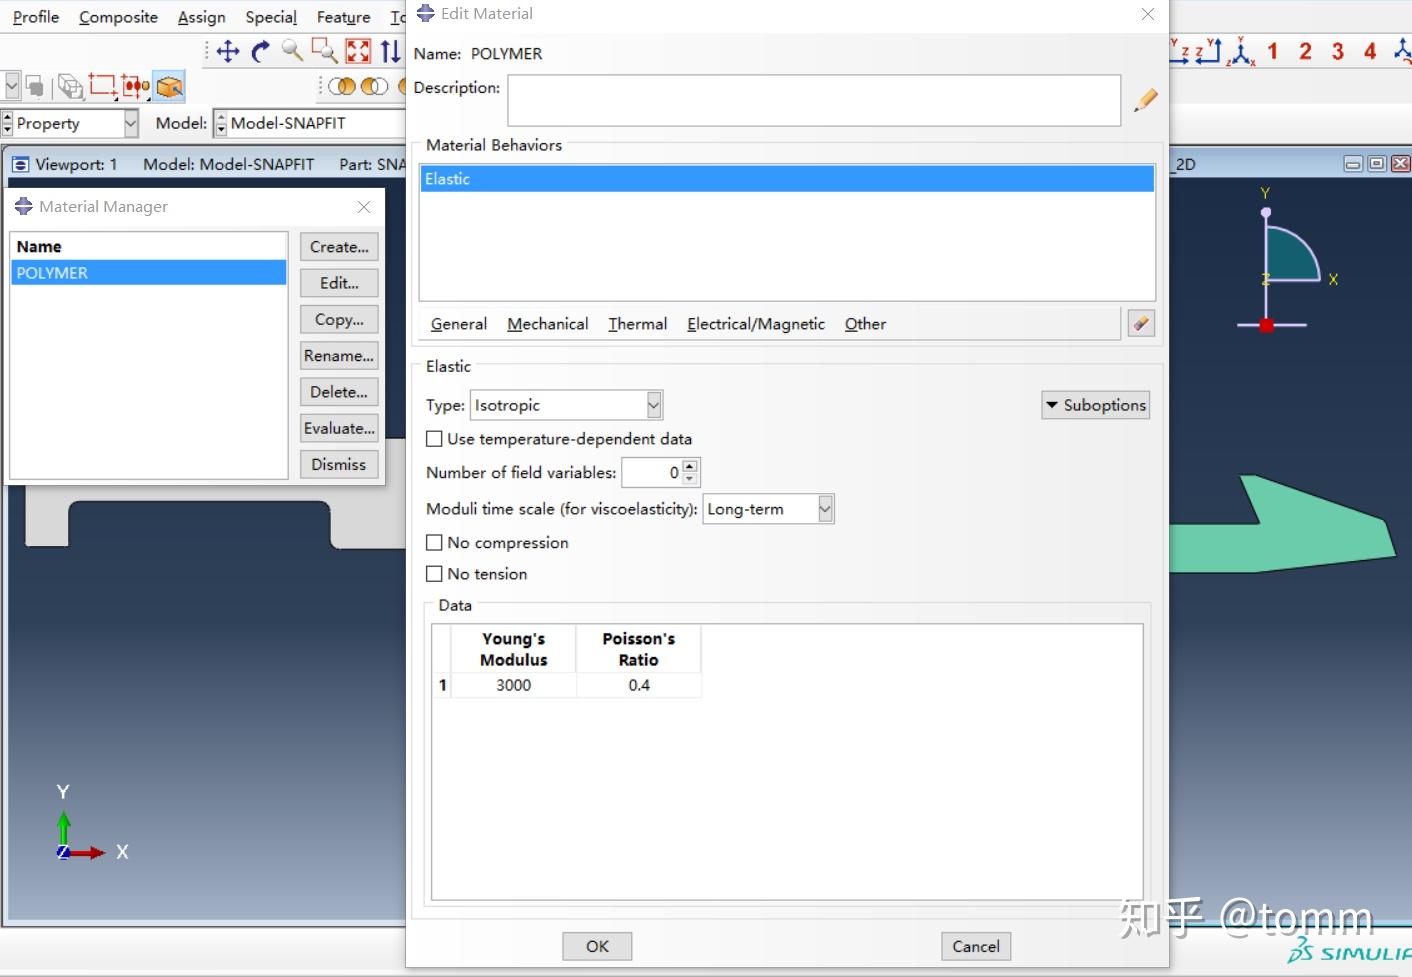Click the display group intersect circles icon

[x=342, y=87]
